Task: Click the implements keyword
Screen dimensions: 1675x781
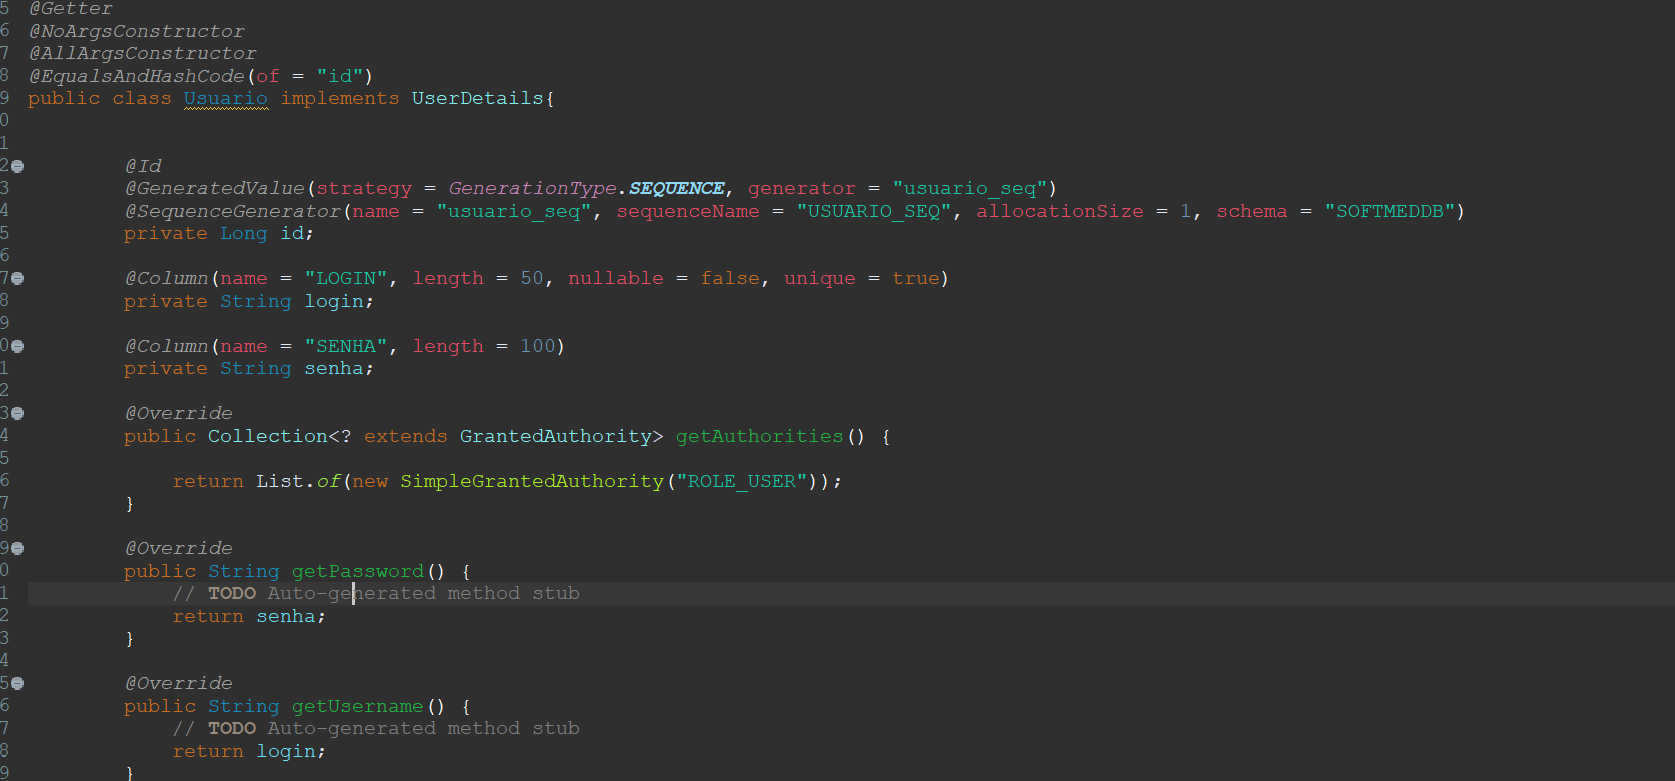Action: pyautogui.click(x=340, y=98)
